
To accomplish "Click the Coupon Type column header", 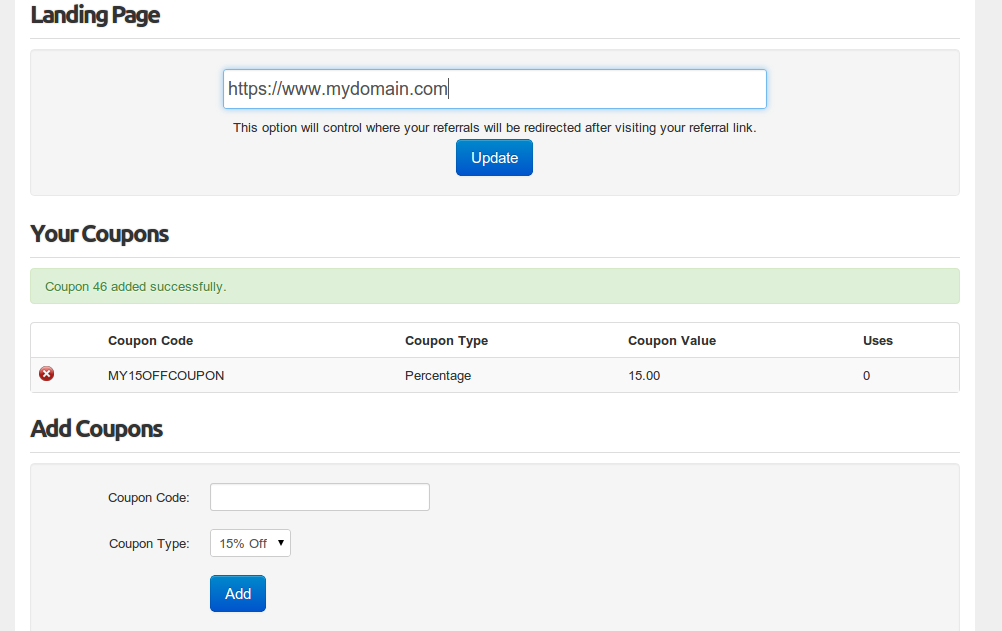I will point(447,341).
